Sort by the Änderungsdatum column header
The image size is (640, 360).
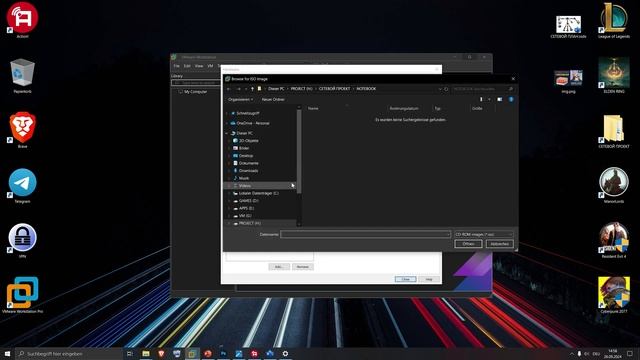coord(404,109)
